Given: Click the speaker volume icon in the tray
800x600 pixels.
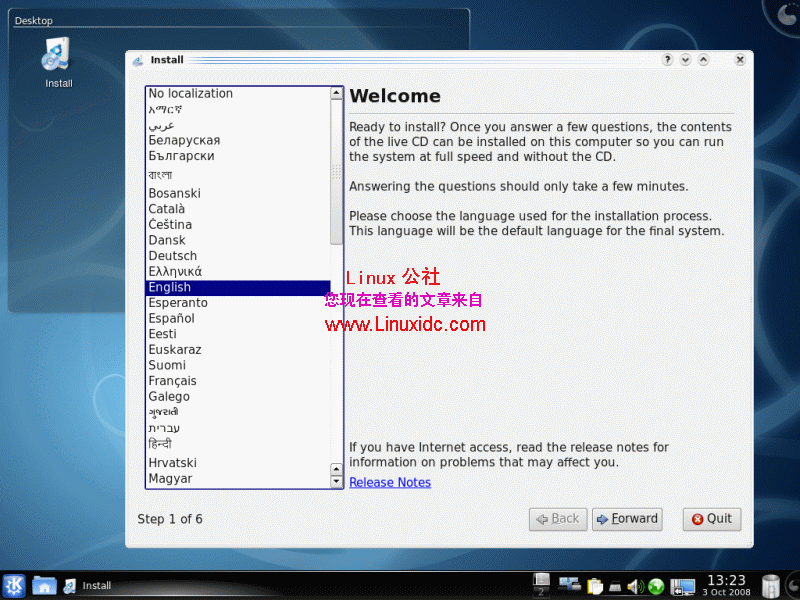Looking at the screenshot, I should [633, 586].
